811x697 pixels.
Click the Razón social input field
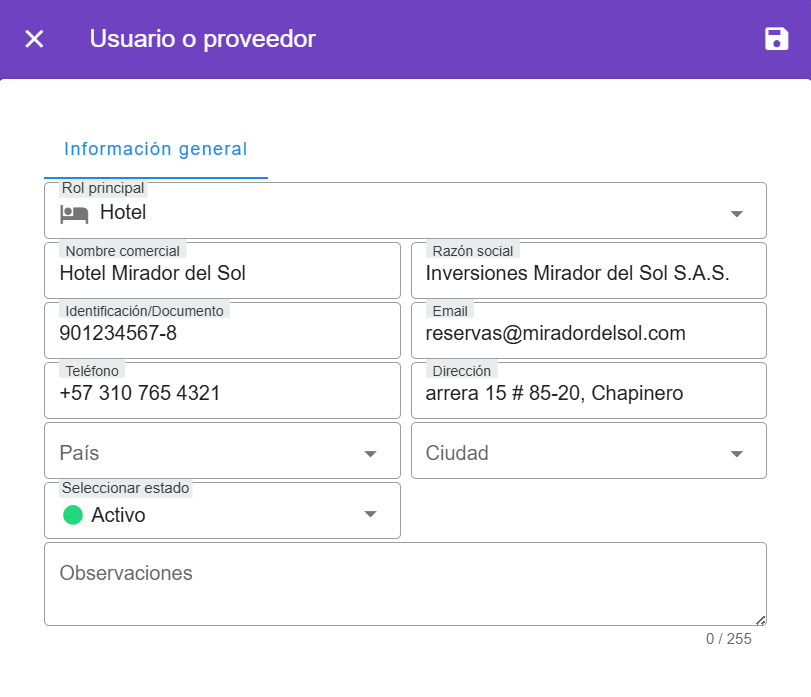[588, 273]
